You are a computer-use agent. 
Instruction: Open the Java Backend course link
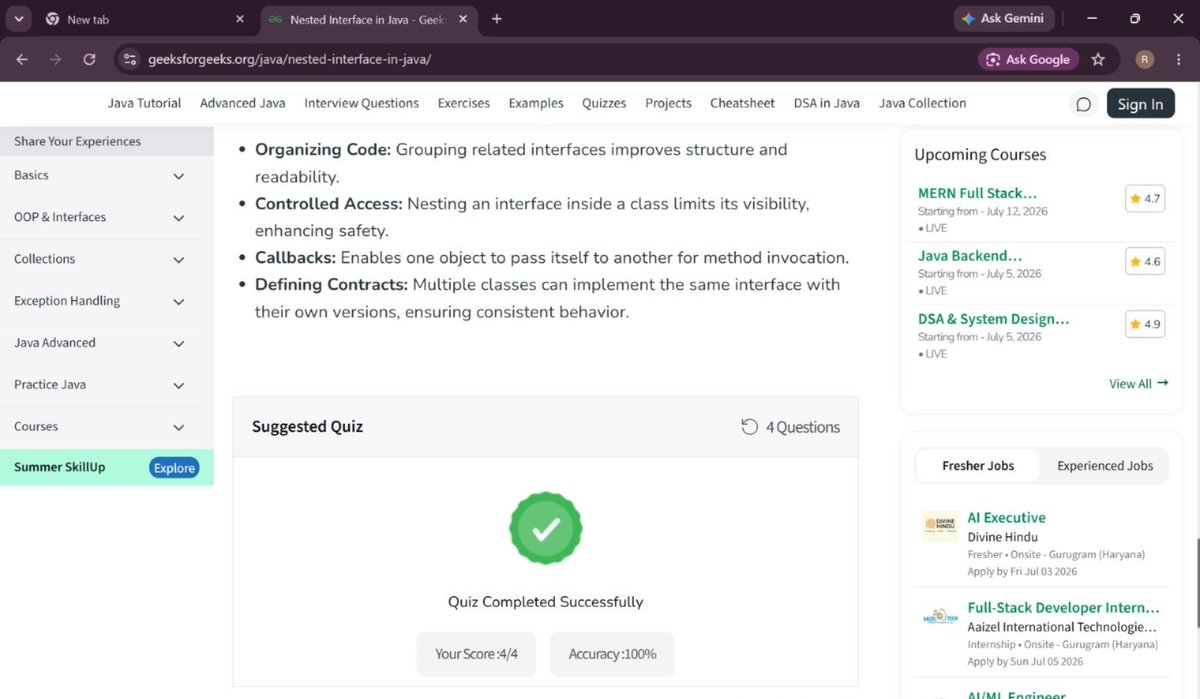(970, 256)
